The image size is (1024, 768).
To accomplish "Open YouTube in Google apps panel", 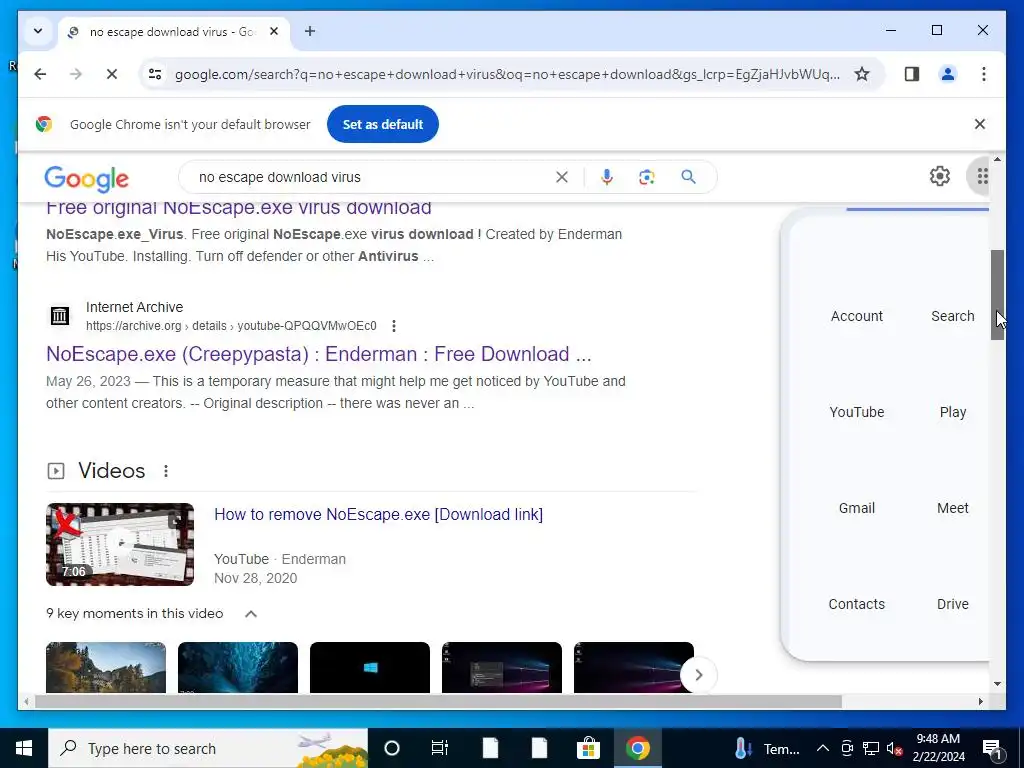I will [x=856, y=412].
